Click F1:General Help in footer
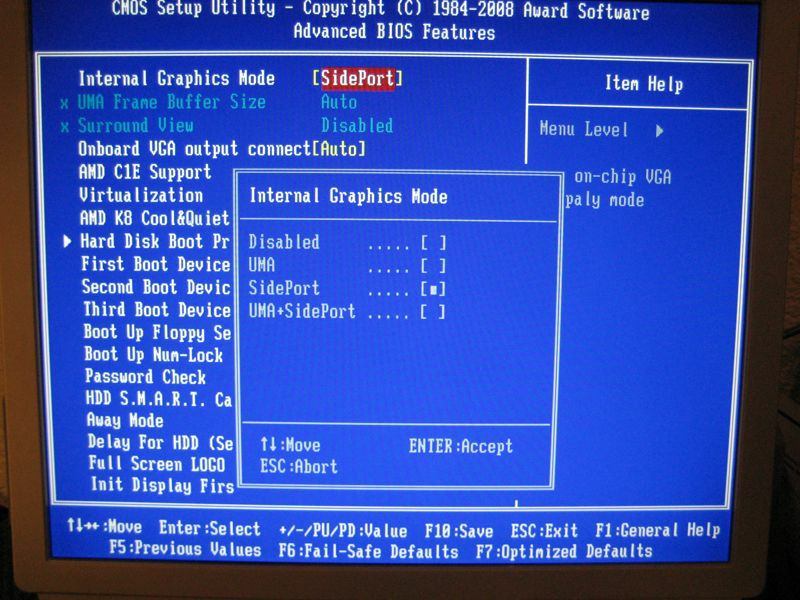The width and height of the screenshot is (800, 600). (658, 530)
